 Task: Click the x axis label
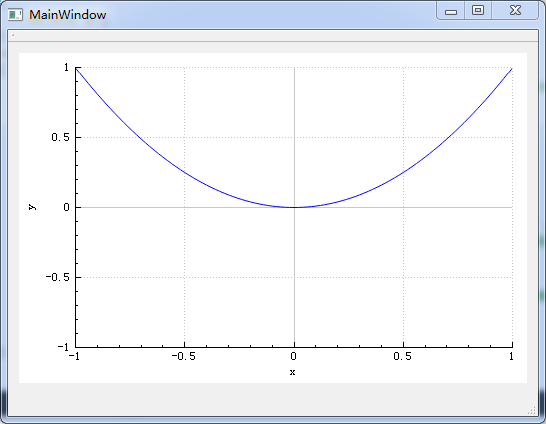[292, 372]
